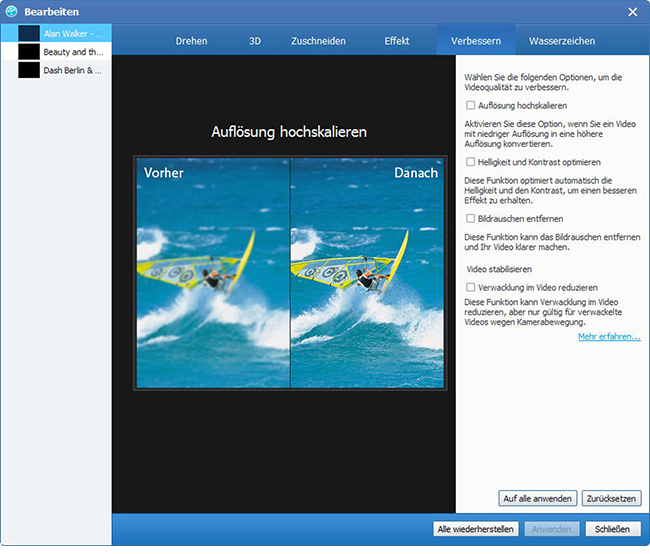Switch to the Wasserzeichen tab
Image resolution: width=650 pixels, height=554 pixels.
coord(562,41)
